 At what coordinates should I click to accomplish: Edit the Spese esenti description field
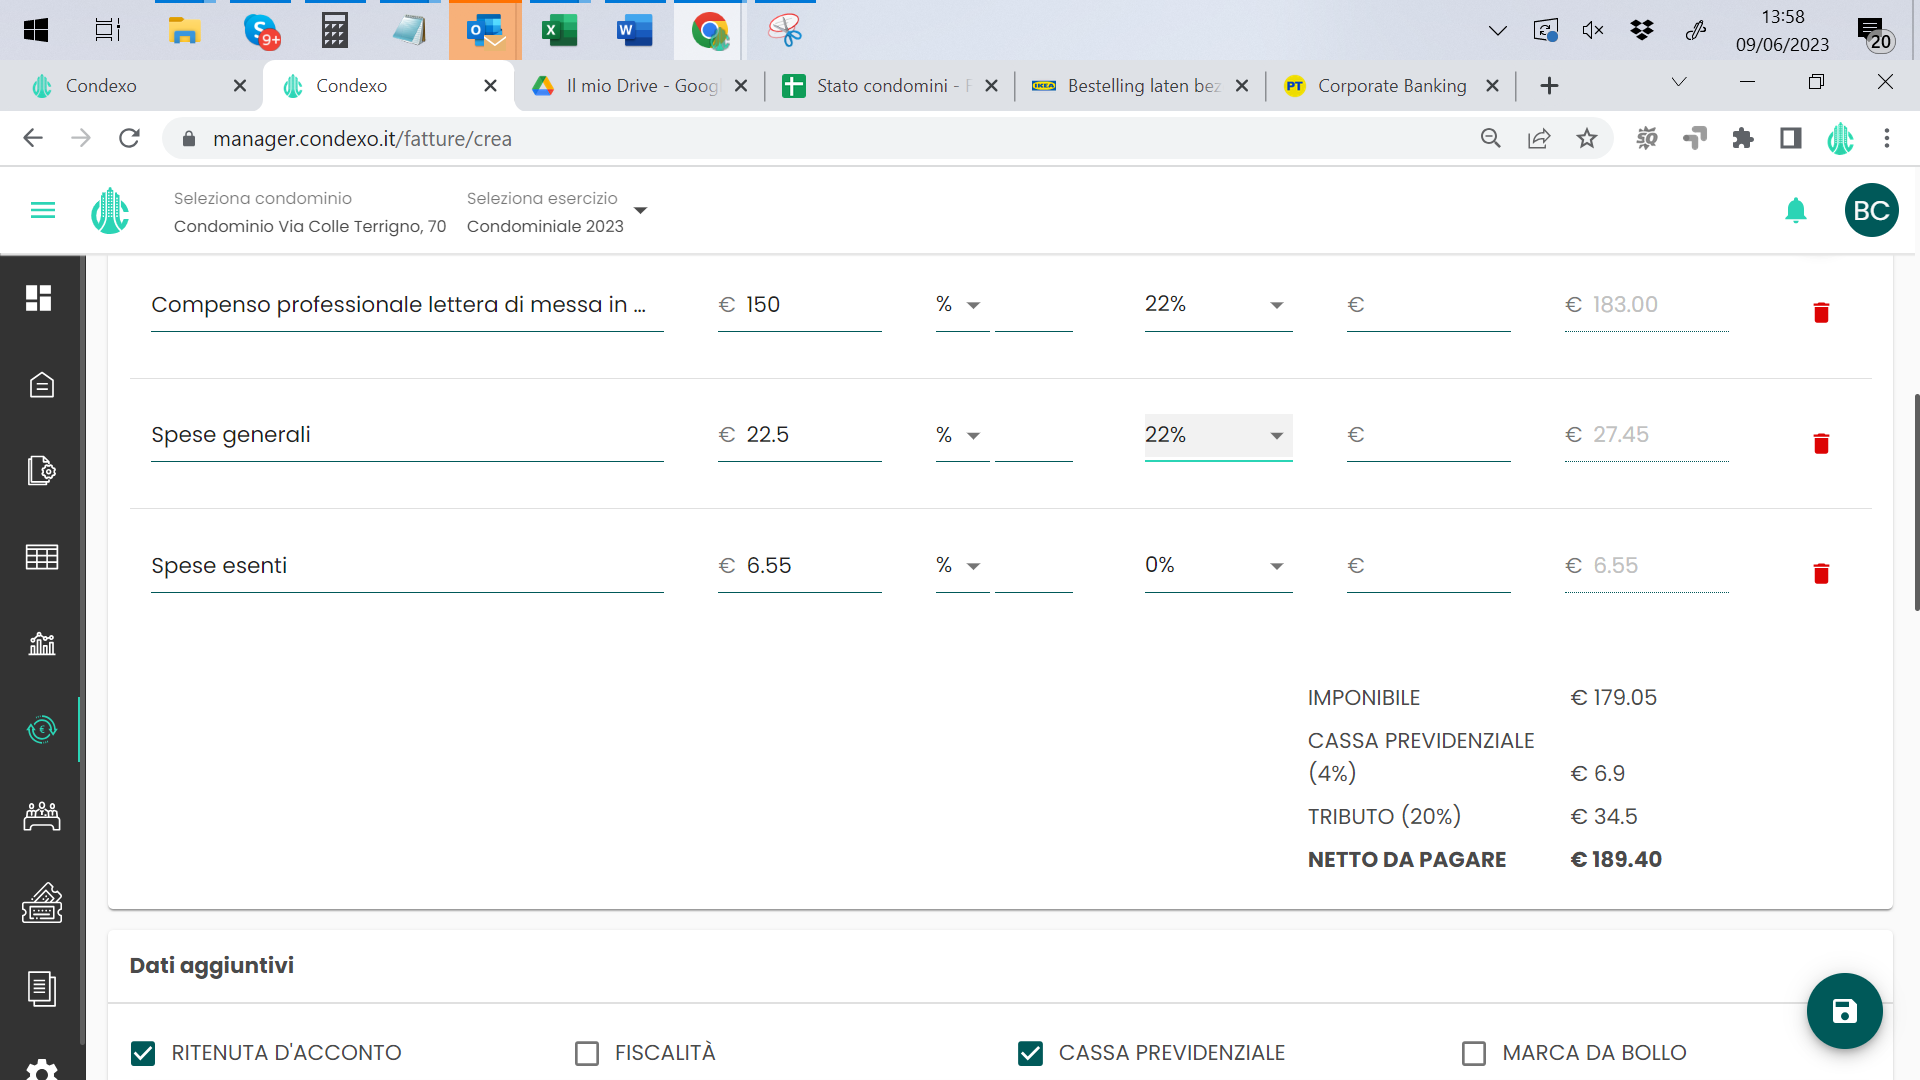point(407,566)
